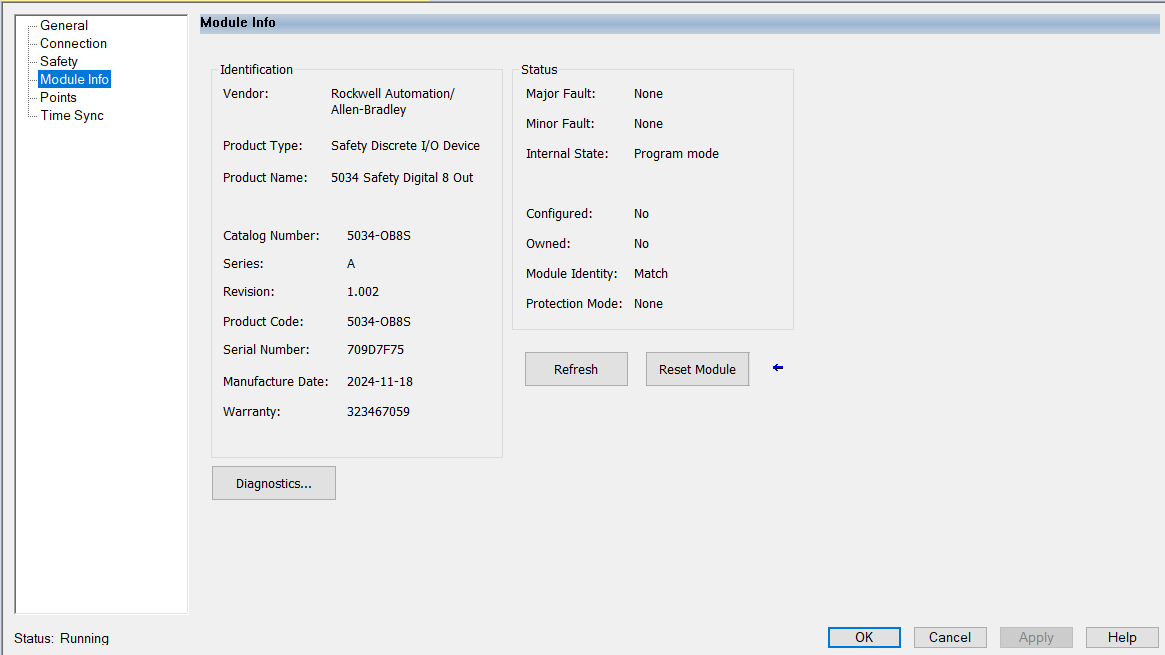Image resolution: width=1165 pixels, height=655 pixels.
Task: Open the General page in the tree
Action: [64, 25]
